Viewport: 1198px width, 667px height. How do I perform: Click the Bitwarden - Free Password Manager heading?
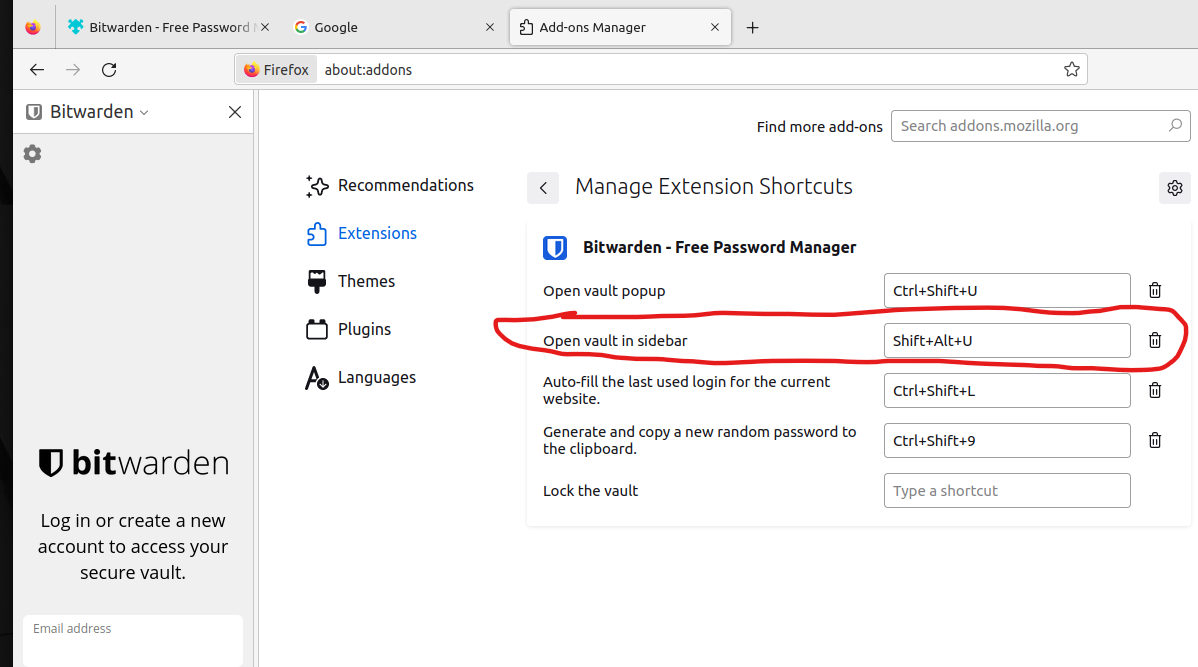coord(719,248)
